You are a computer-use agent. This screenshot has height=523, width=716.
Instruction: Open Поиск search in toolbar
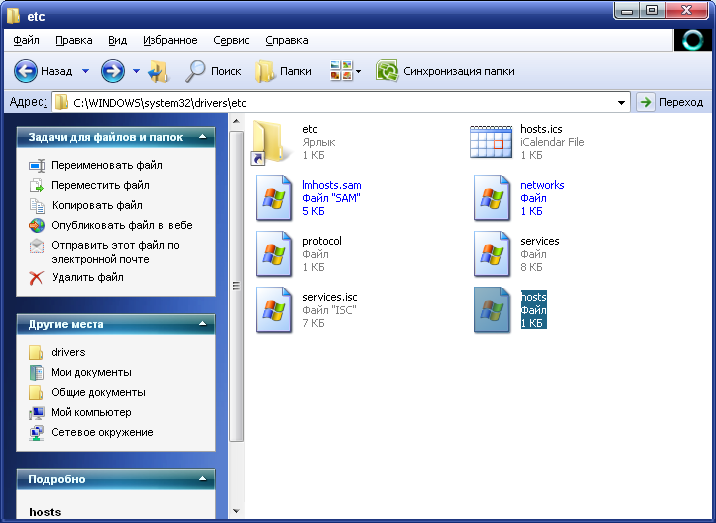(x=213, y=71)
